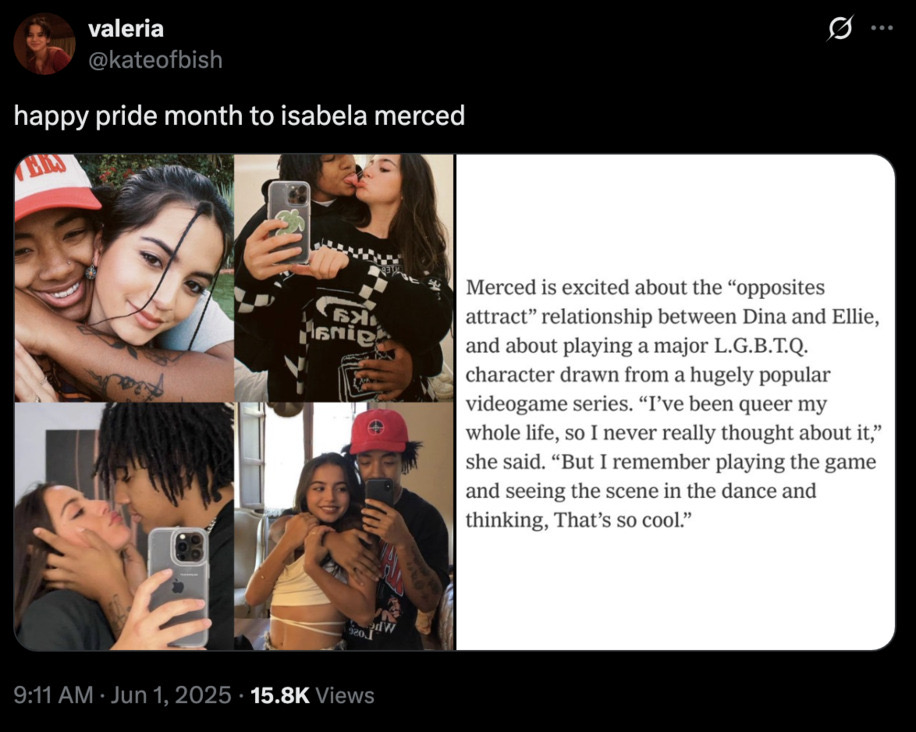Open valeria's round profile avatar
Viewport: 916px width, 732px height.
pyautogui.click(x=44, y=44)
